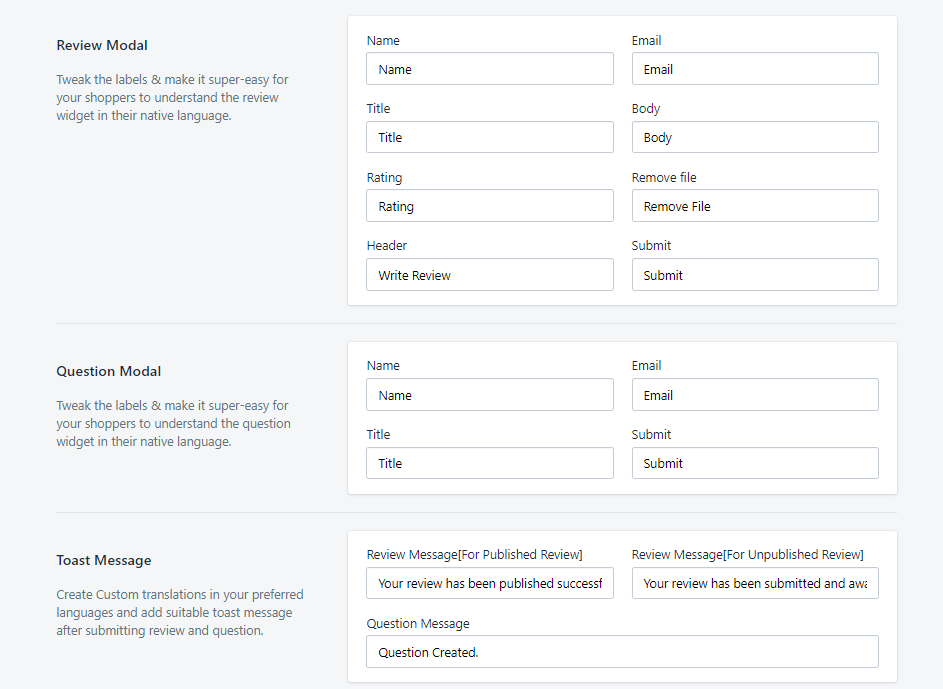This screenshot has height=689, width=943.
Task: Click the Body input field
Action: click(x=755, y=137)
